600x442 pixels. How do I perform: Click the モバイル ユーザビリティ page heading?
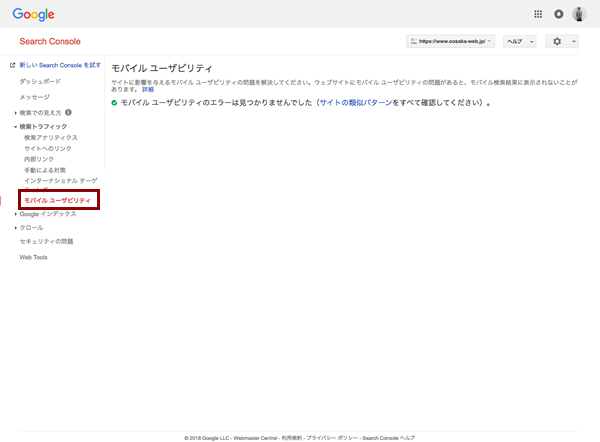pyautogui.click(x=161, y=69)
